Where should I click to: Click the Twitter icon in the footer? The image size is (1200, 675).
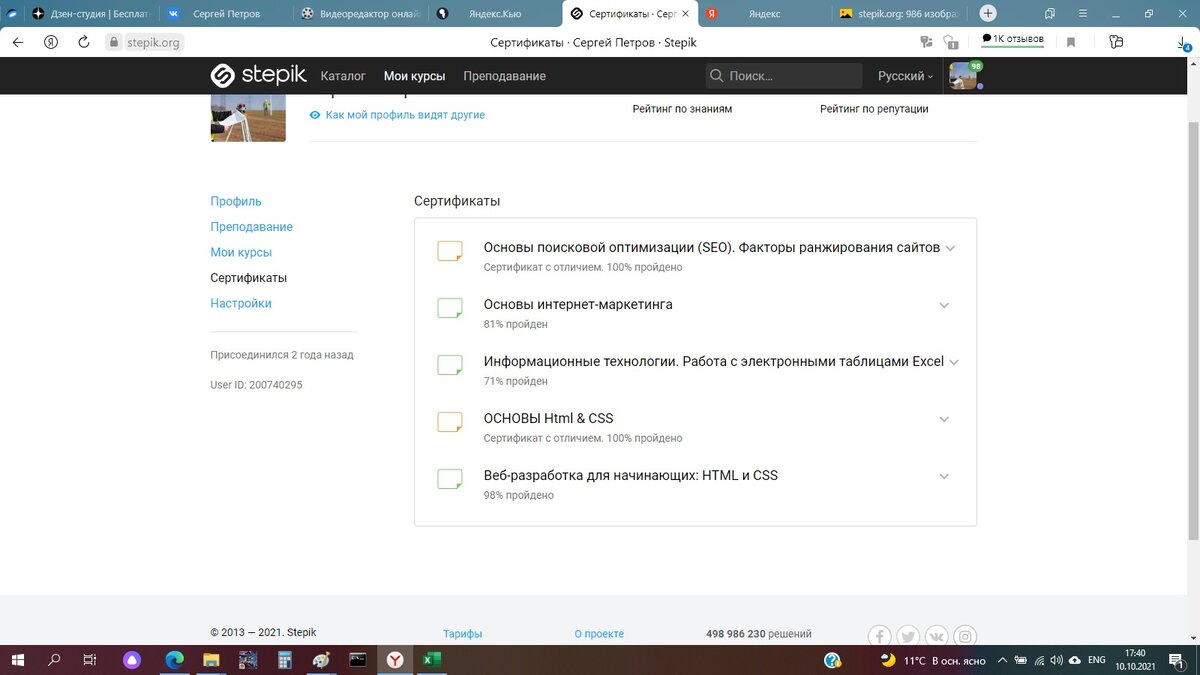point(907,635)
